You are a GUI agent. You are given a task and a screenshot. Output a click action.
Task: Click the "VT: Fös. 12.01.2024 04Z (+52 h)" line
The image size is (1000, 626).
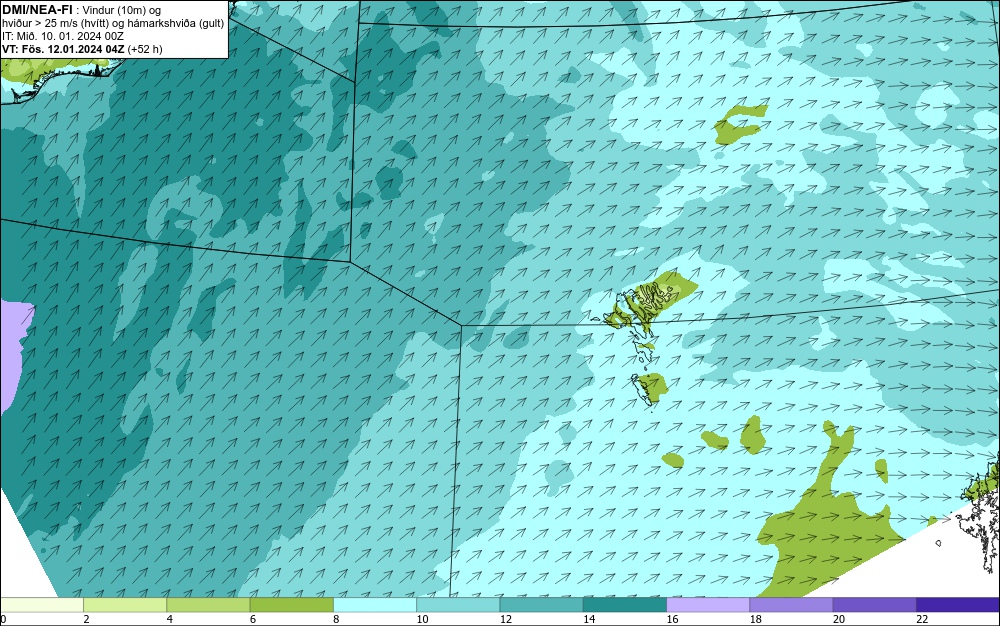(x=82, y=49)
